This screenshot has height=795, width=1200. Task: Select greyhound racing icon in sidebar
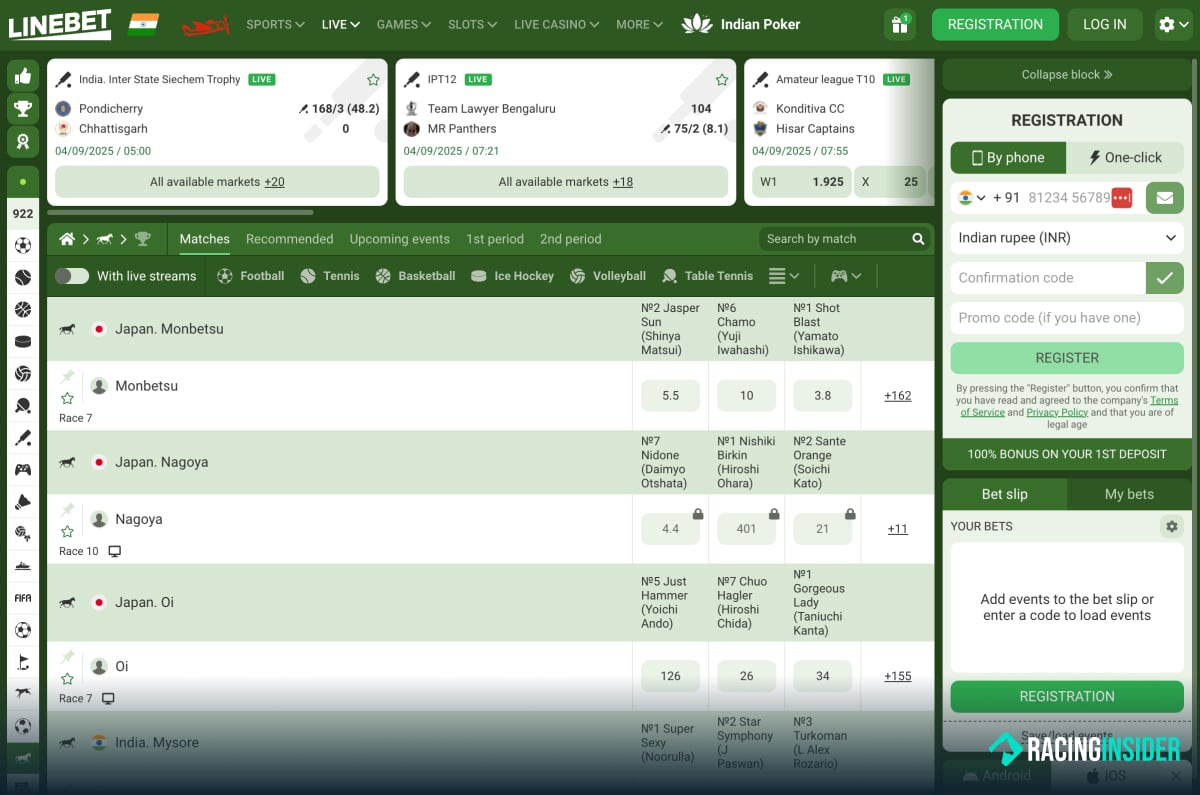tap(23, 694)
